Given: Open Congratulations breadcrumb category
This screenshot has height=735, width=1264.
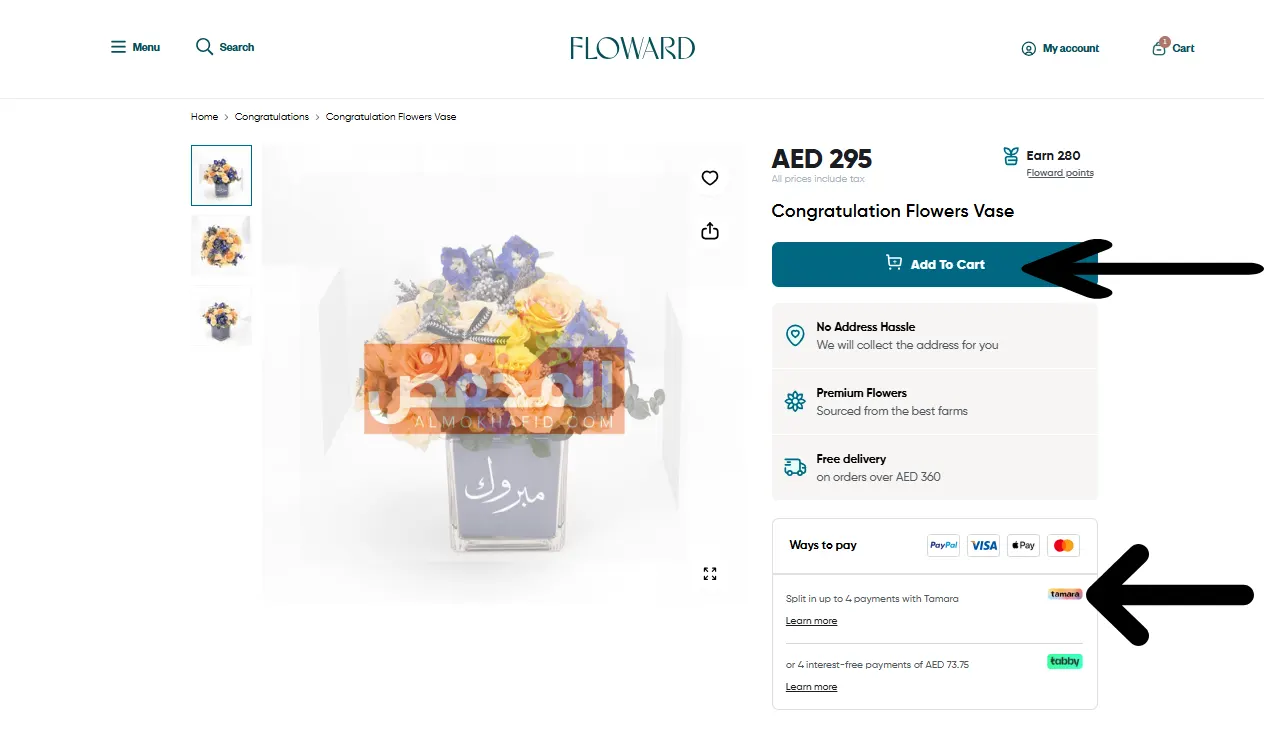Looking at the screenshot, I should point(272,117).
